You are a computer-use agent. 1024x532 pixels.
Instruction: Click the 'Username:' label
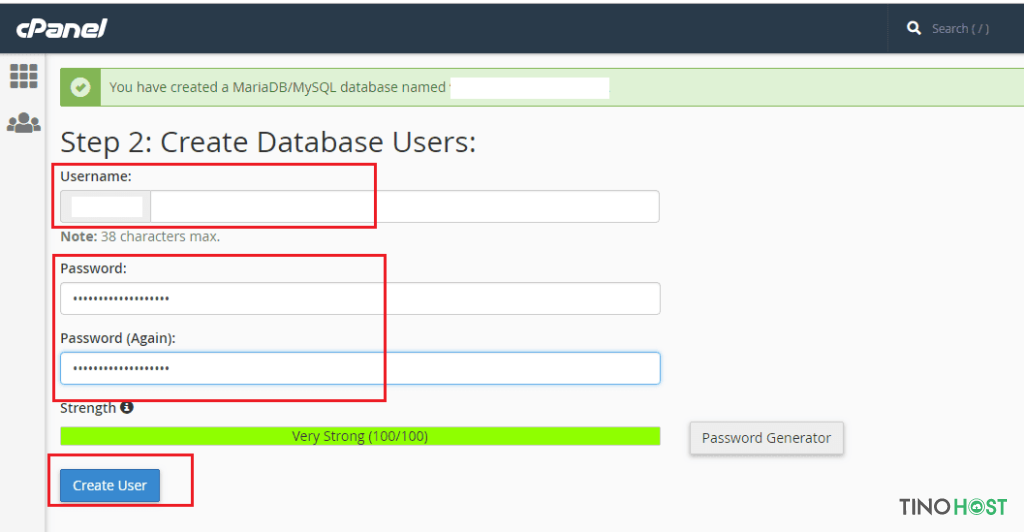coord(96,176)
